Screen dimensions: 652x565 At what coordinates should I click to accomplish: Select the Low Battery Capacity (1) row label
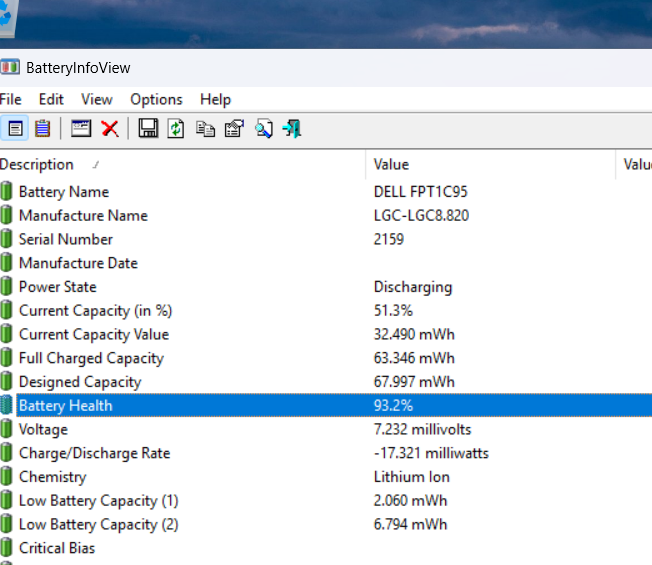click(99, 500)
